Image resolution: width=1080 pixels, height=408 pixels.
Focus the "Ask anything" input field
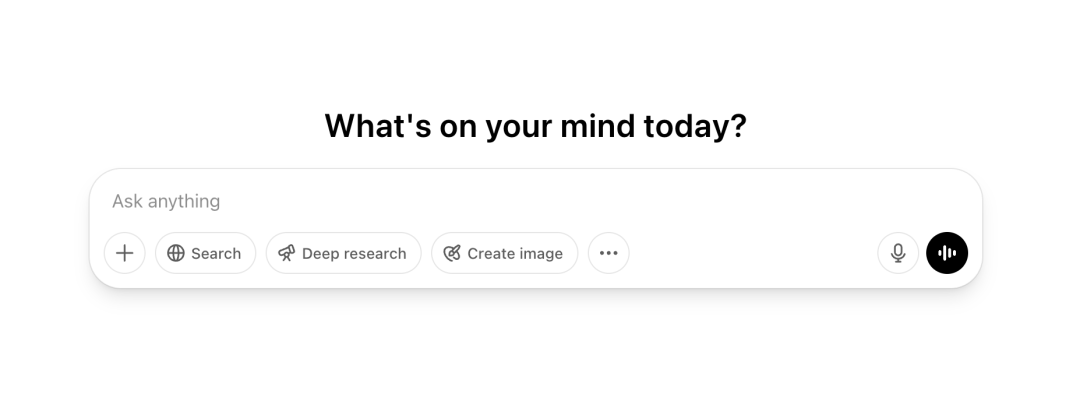tap(500, 201)
